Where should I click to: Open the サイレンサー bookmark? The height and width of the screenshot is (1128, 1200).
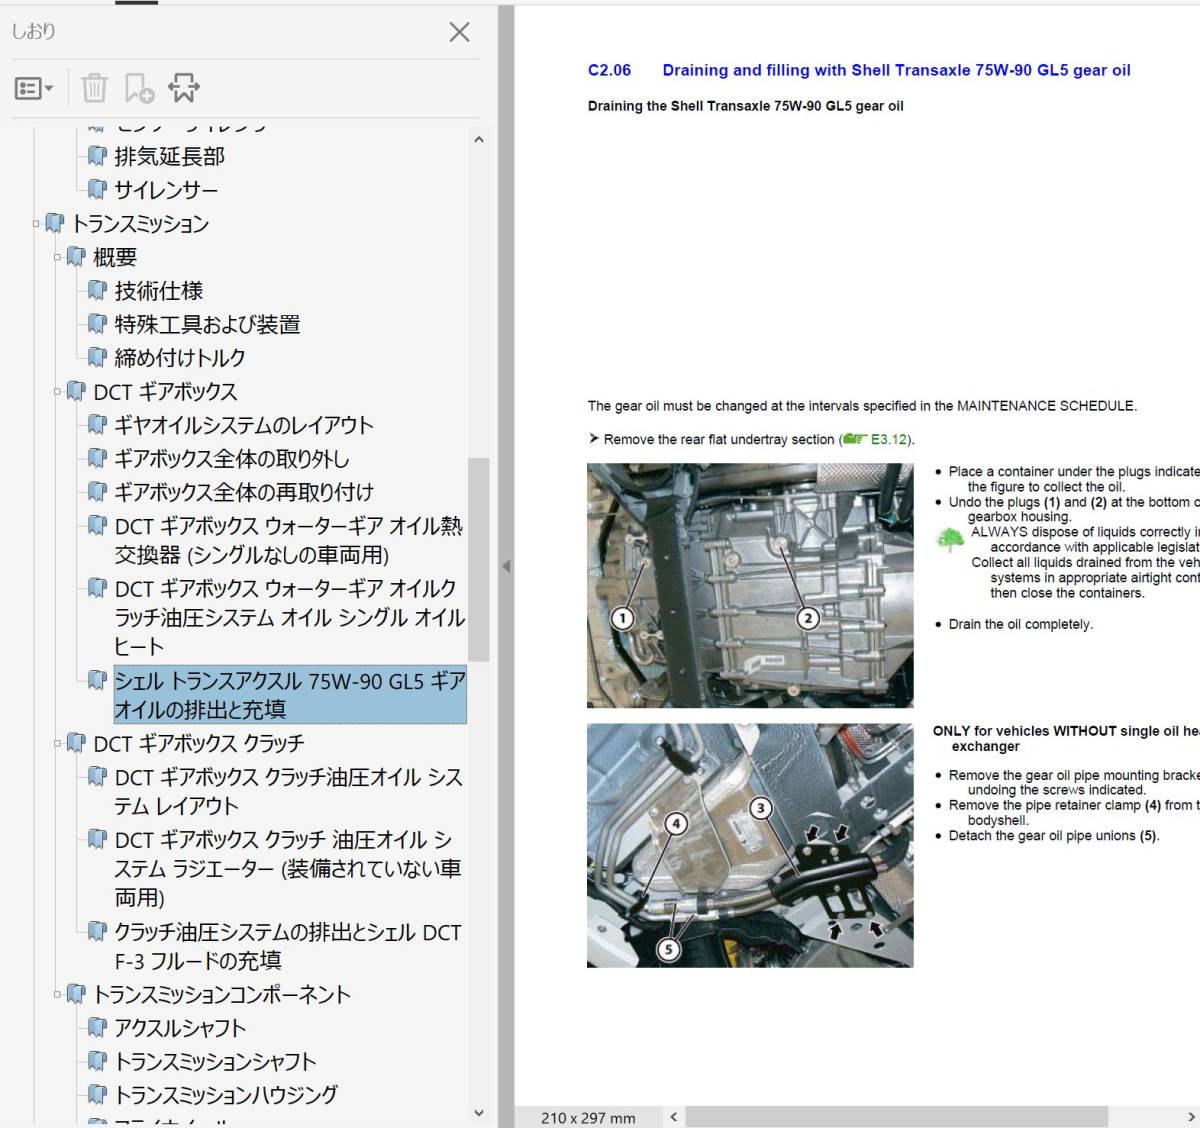click(x=166, y=190)
